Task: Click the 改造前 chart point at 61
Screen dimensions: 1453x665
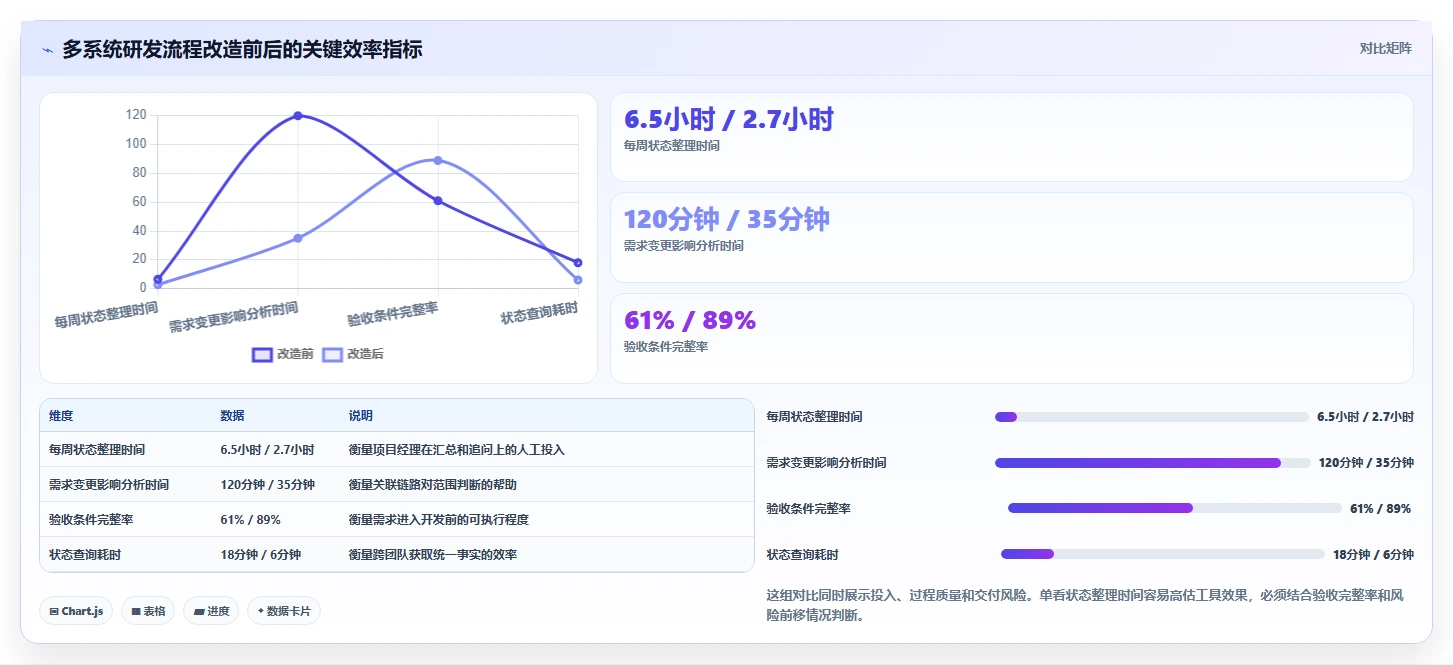Action: tap(438, 201)
